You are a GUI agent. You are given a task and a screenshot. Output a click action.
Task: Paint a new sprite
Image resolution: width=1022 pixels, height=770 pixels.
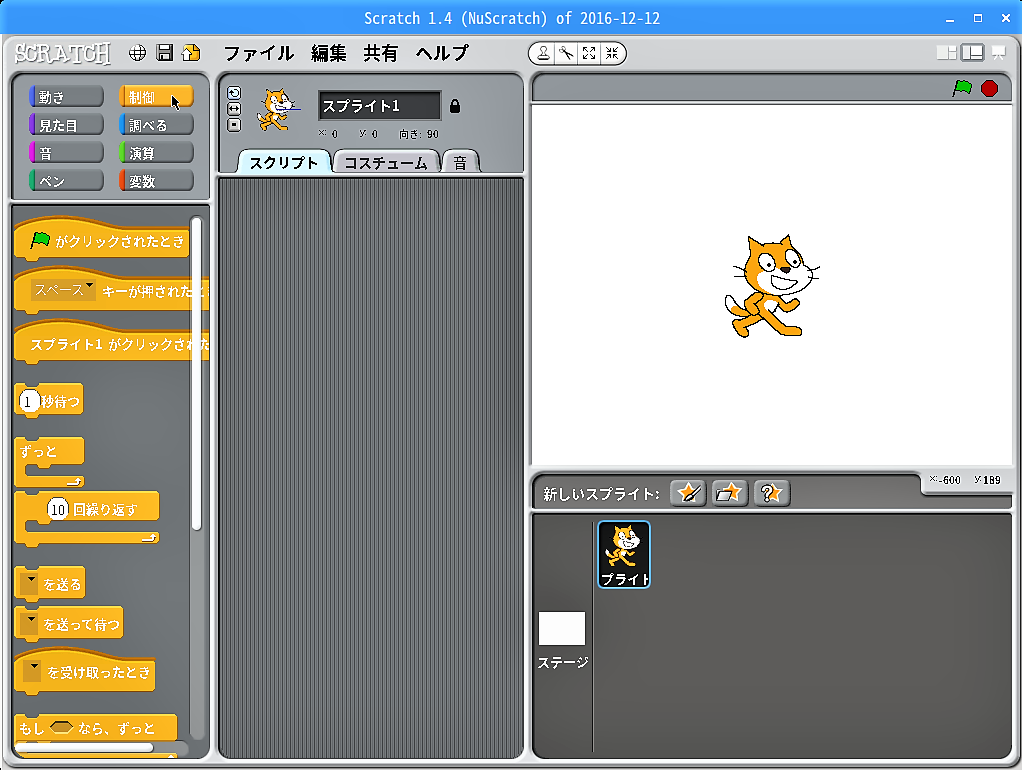[x=688, y=493]
